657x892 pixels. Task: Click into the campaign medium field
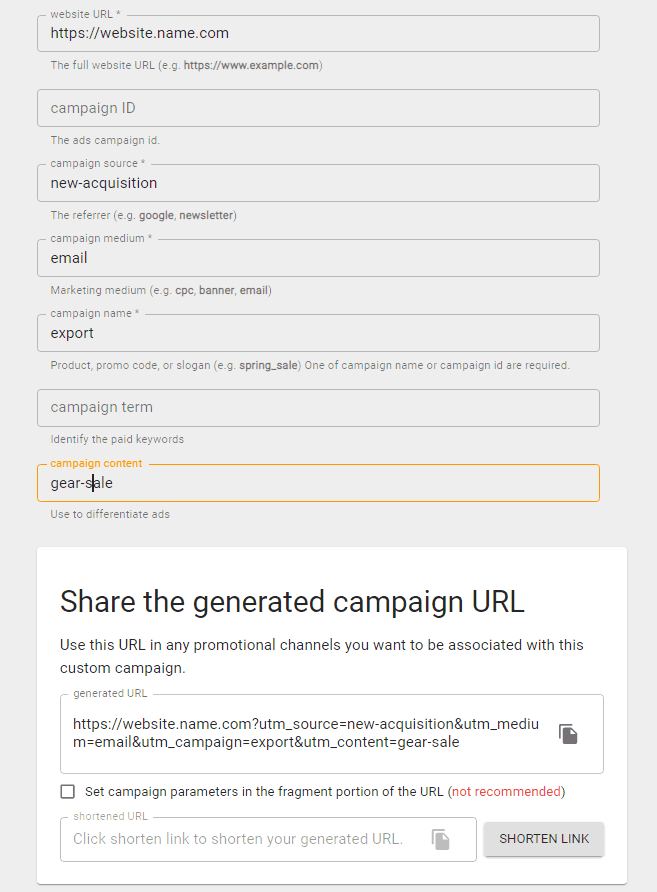[318, 258]
